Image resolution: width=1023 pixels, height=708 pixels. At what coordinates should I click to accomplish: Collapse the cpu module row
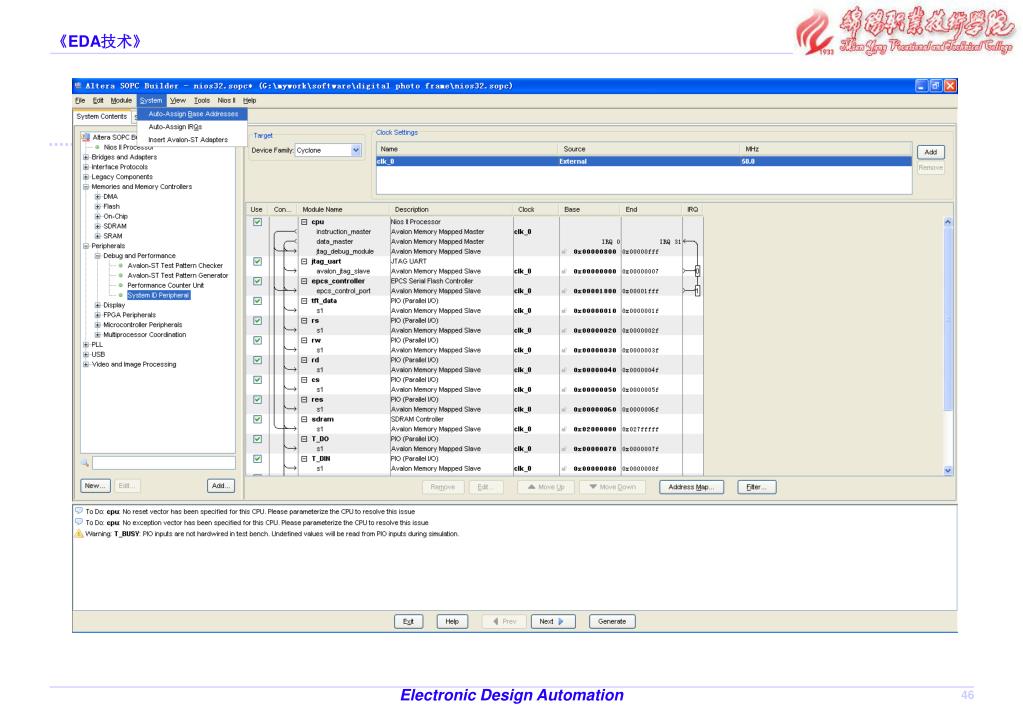tap(304, 222)
